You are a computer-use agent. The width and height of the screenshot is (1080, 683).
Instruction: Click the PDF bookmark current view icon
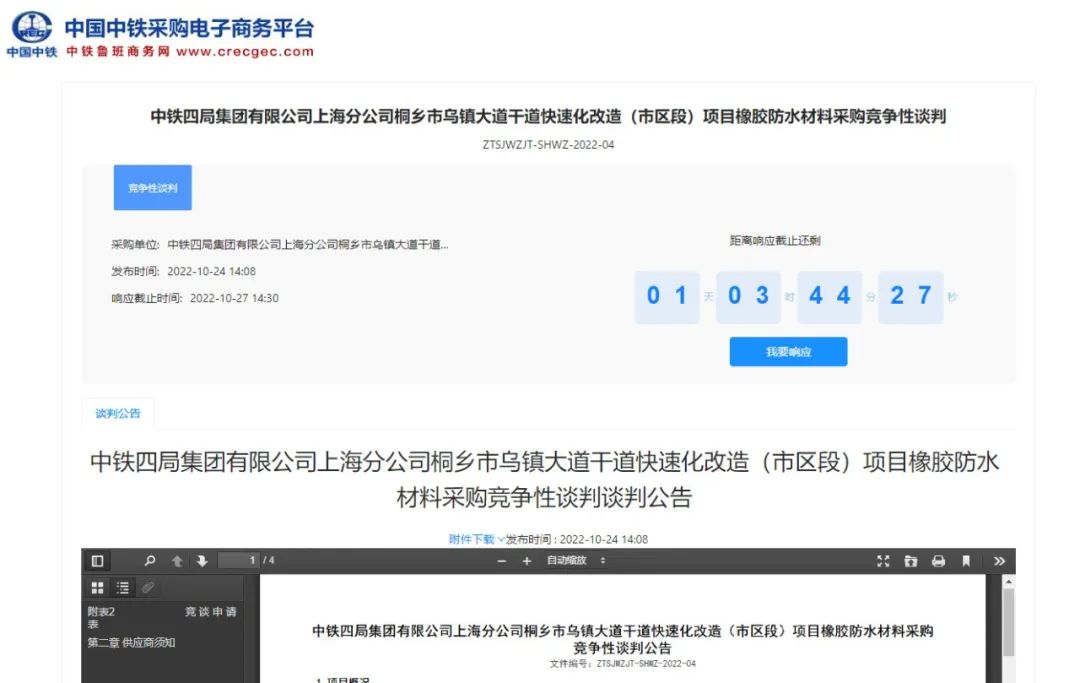pyautogui.click(x=966, y=561)
